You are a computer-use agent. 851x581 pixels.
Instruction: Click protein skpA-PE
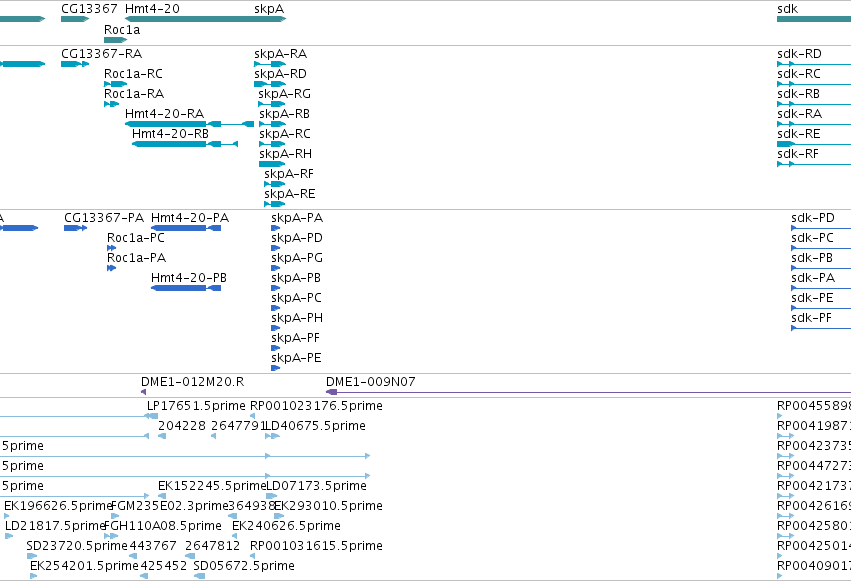tap(296, 359)
